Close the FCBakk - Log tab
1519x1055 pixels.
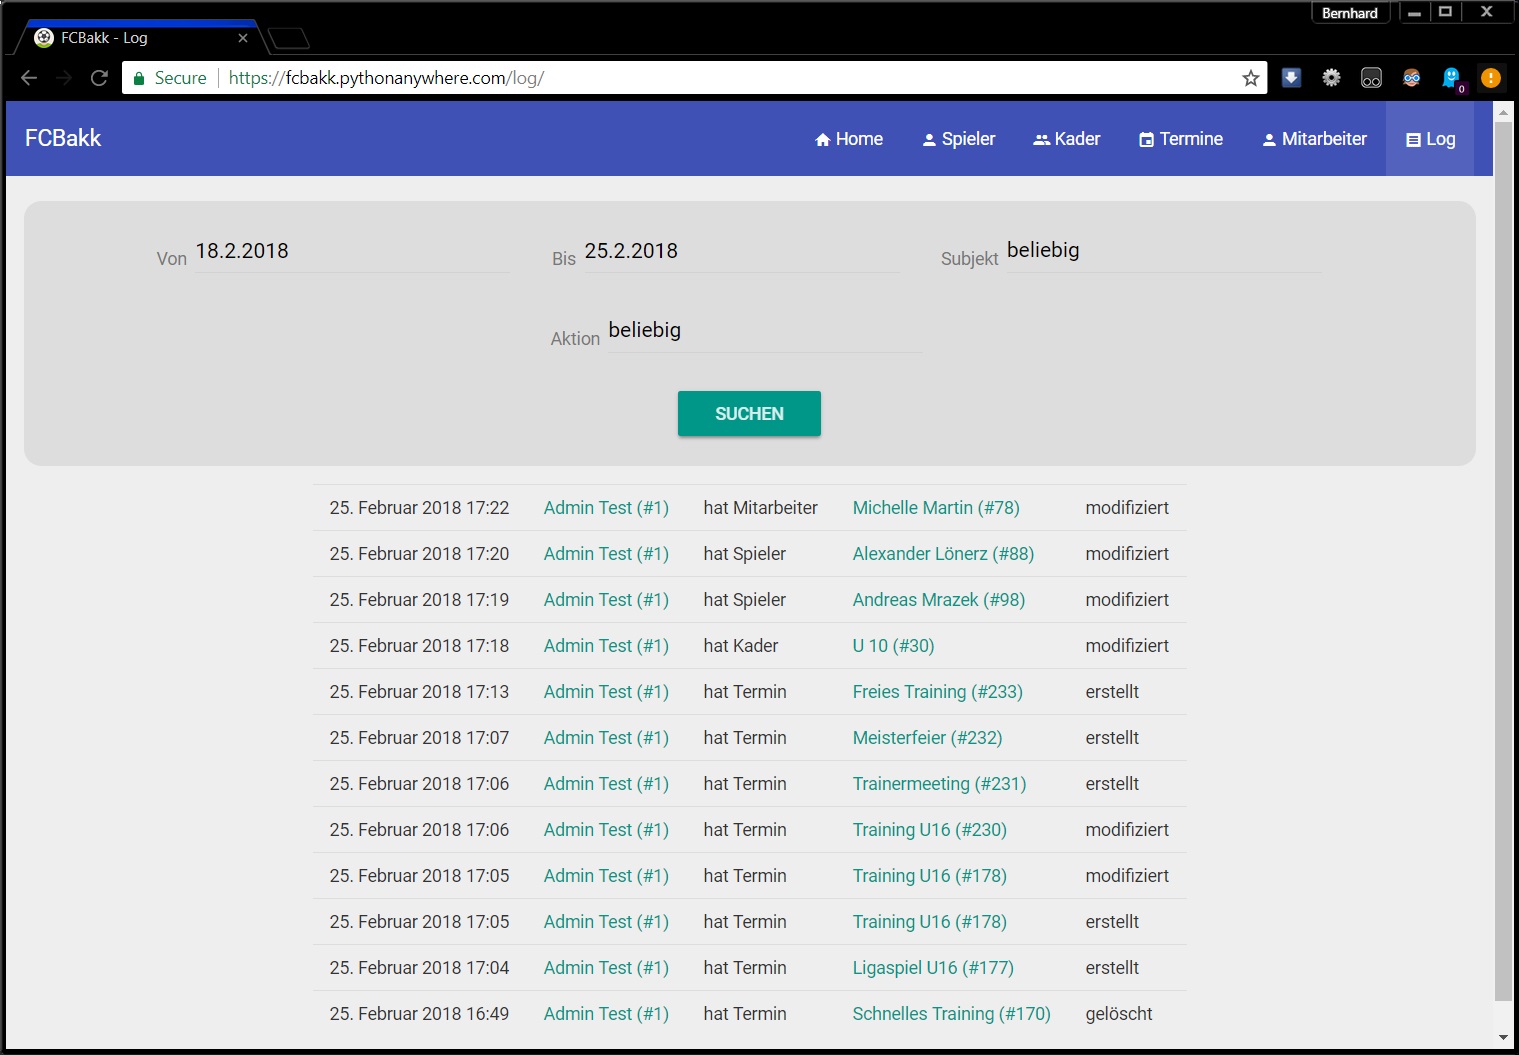click(x=243, y=38)
